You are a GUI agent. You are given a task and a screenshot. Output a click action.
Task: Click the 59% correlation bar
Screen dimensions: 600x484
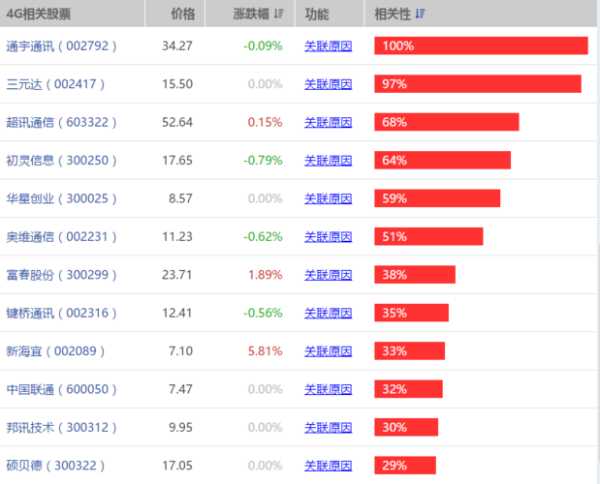[x=437, y=198]
